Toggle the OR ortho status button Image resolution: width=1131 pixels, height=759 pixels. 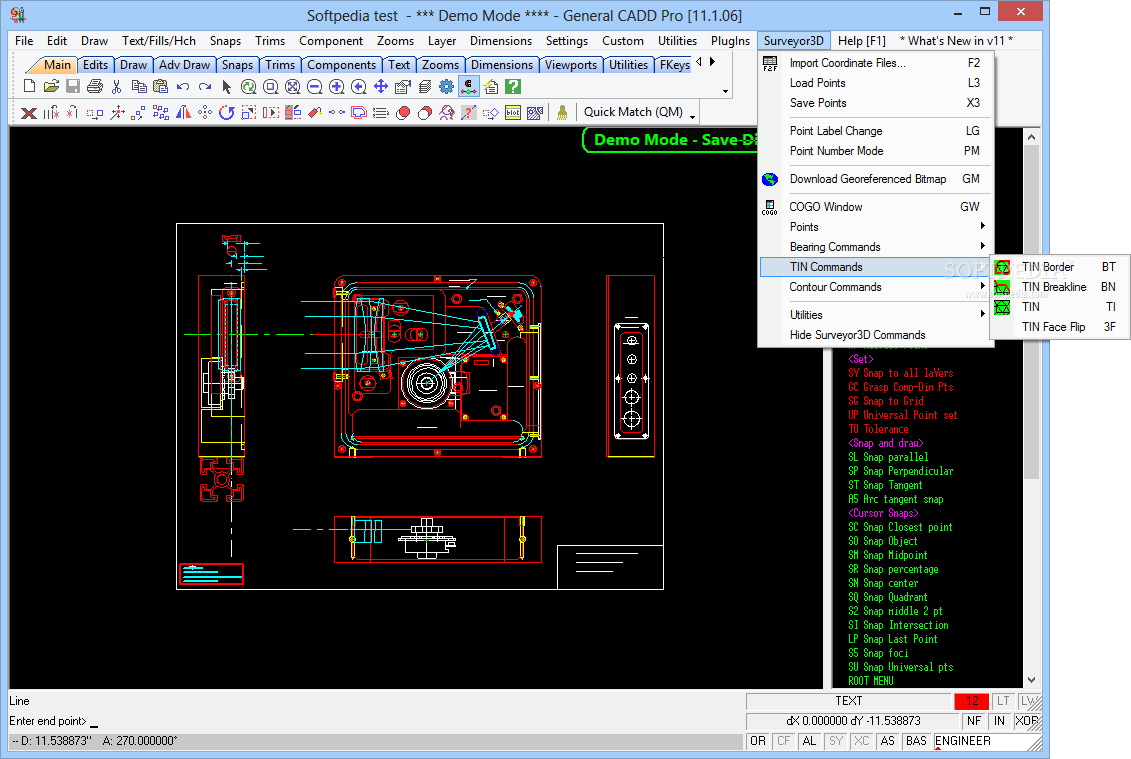(x=757, y=741)
